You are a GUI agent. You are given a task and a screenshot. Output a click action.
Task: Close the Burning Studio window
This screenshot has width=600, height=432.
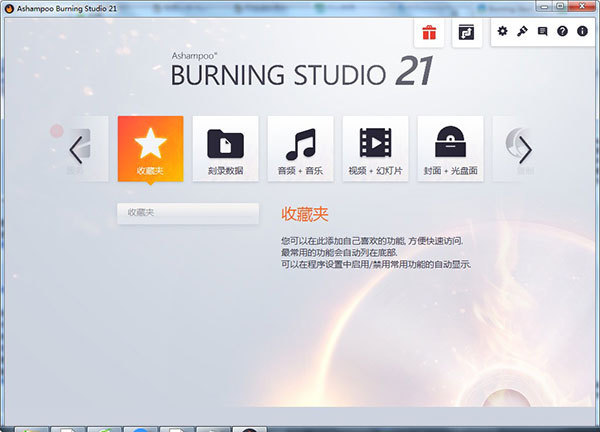tap(582, 6)
